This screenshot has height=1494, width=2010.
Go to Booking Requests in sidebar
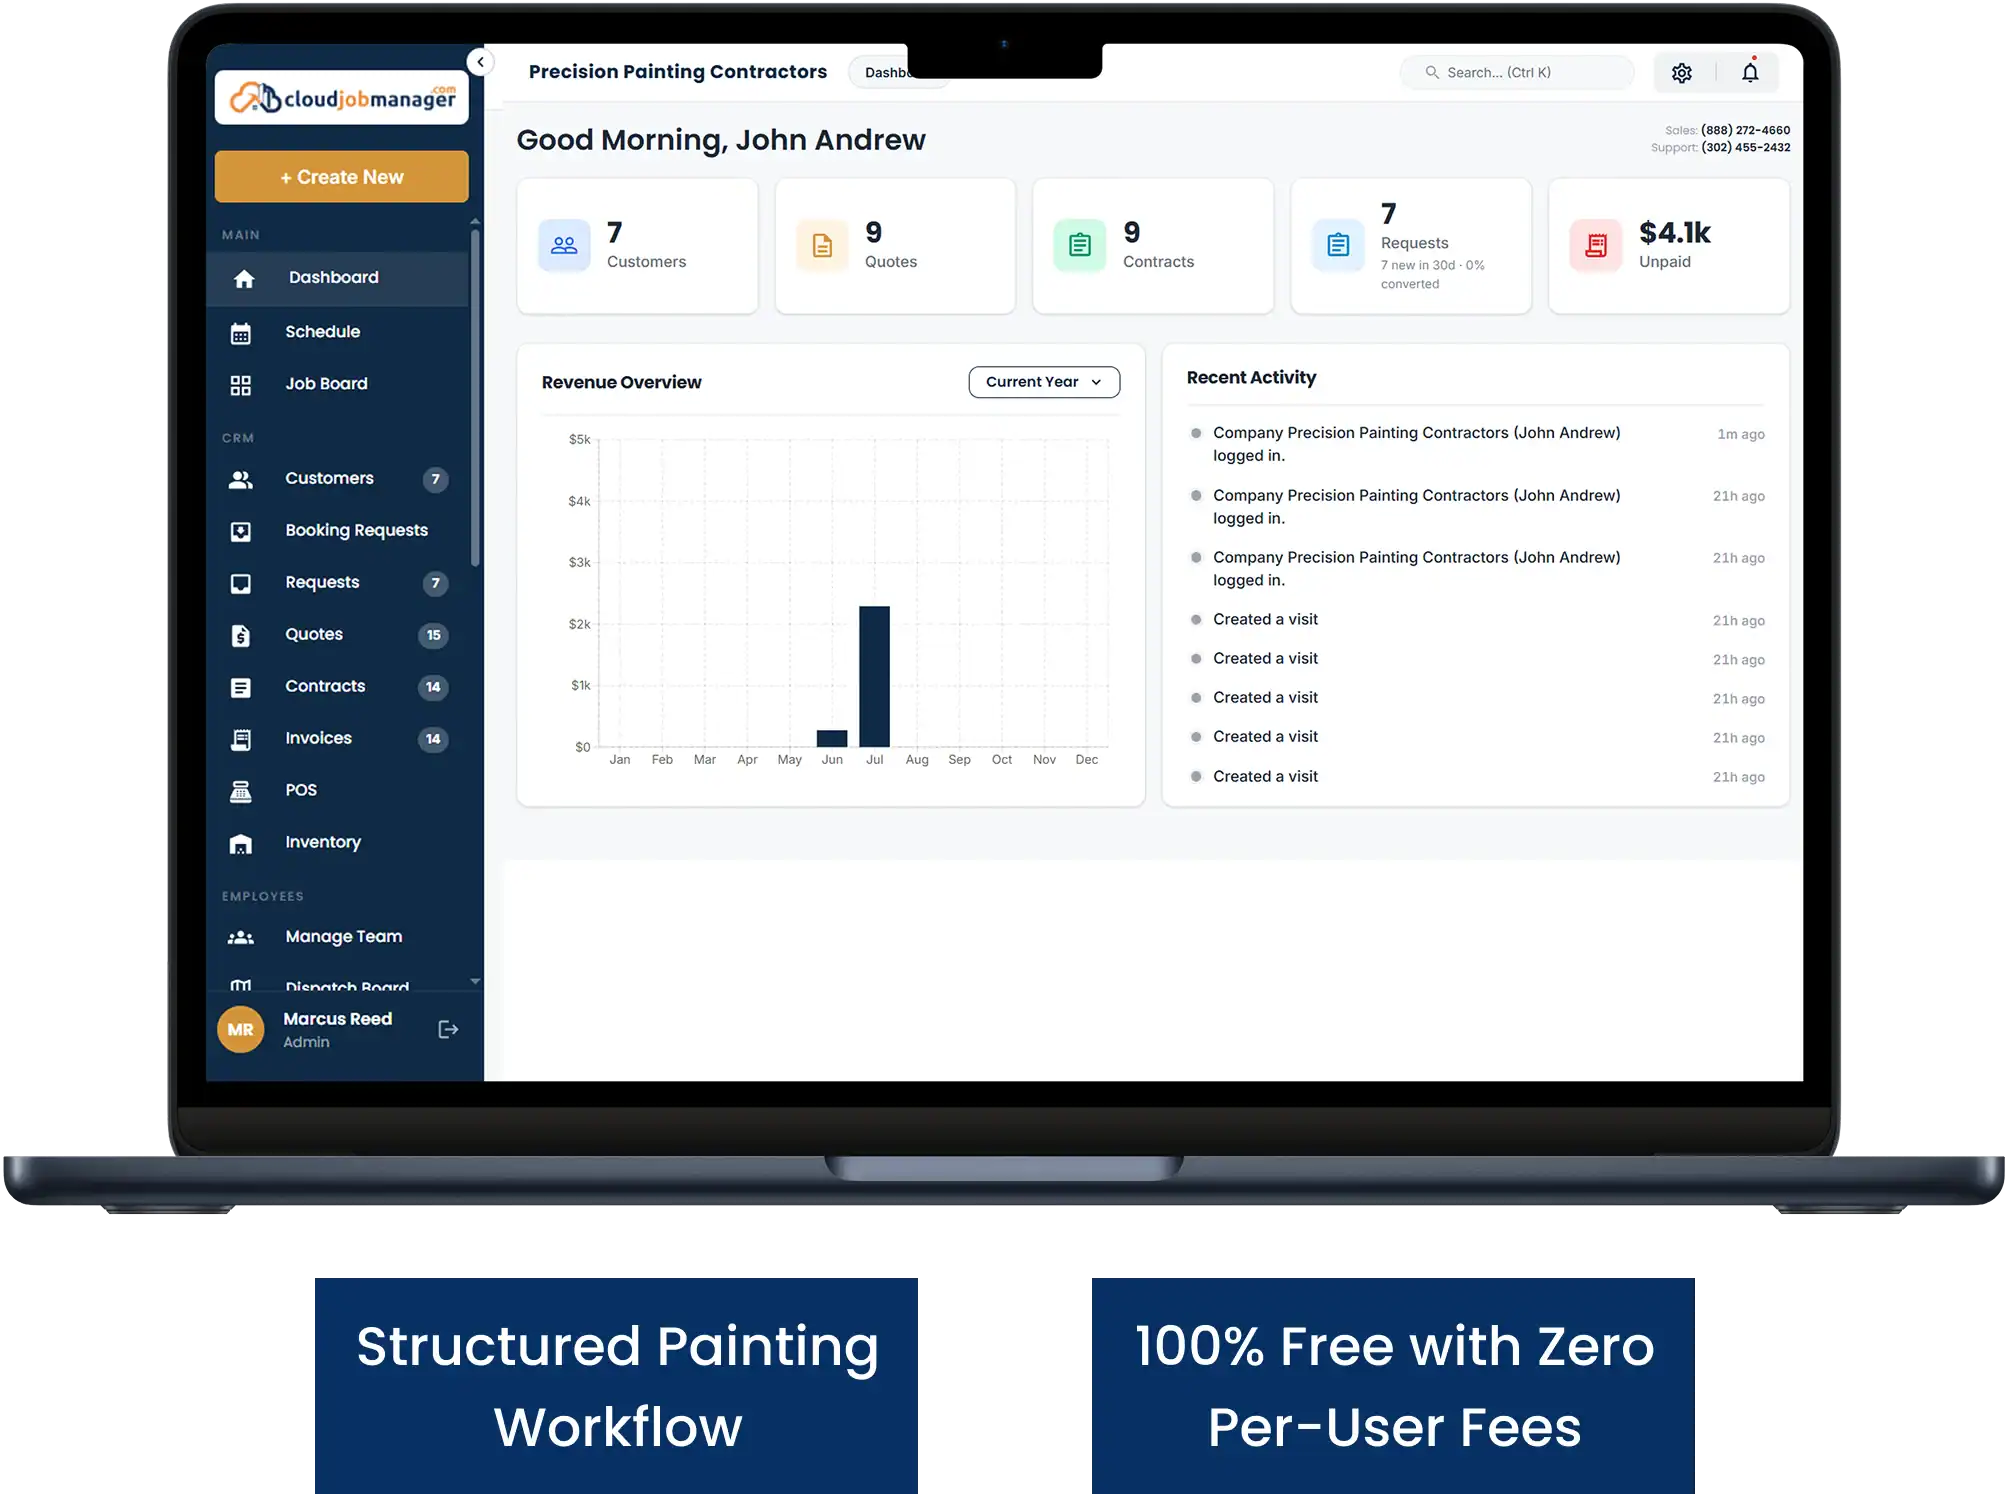(338, 531)
